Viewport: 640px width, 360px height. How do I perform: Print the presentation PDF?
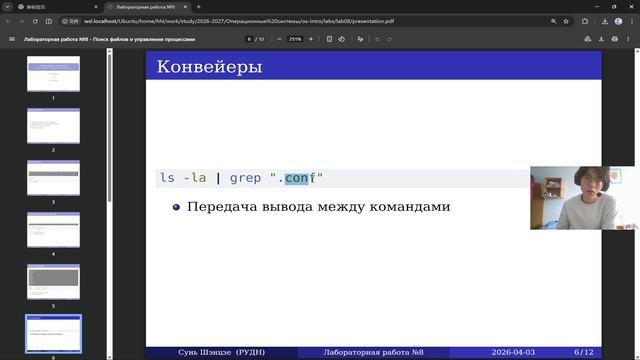click(x=615, y=39)
